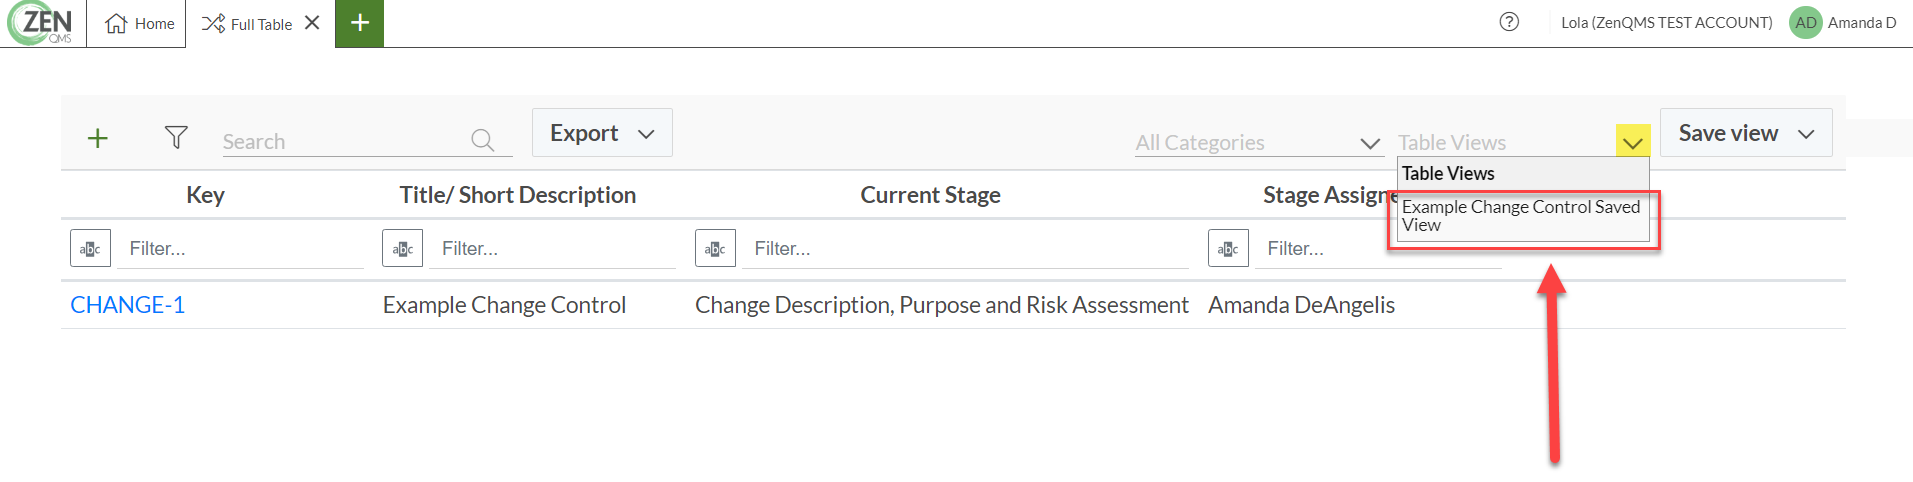Expand the Save view dropdown
1913x482 pixels.
1746,133
